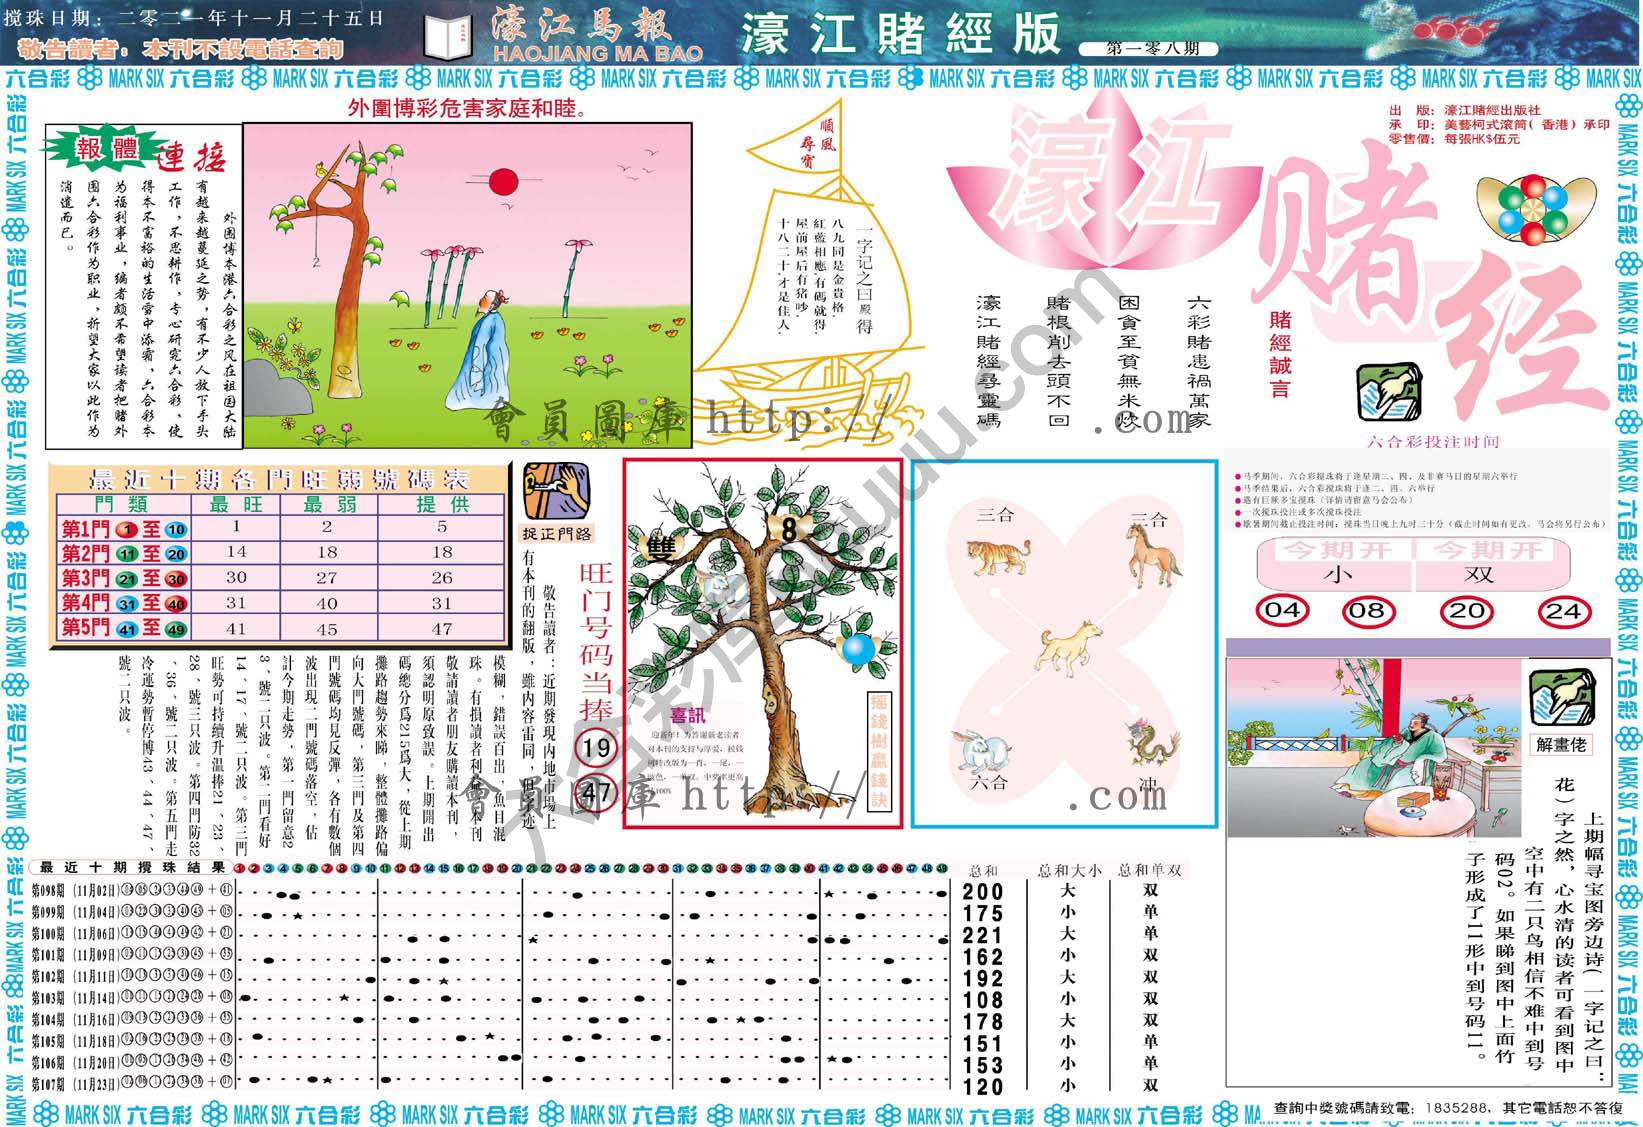Select the tiger animal picture
The height and width of the screenshot is (1127, 1643).
tap(999, 556)
